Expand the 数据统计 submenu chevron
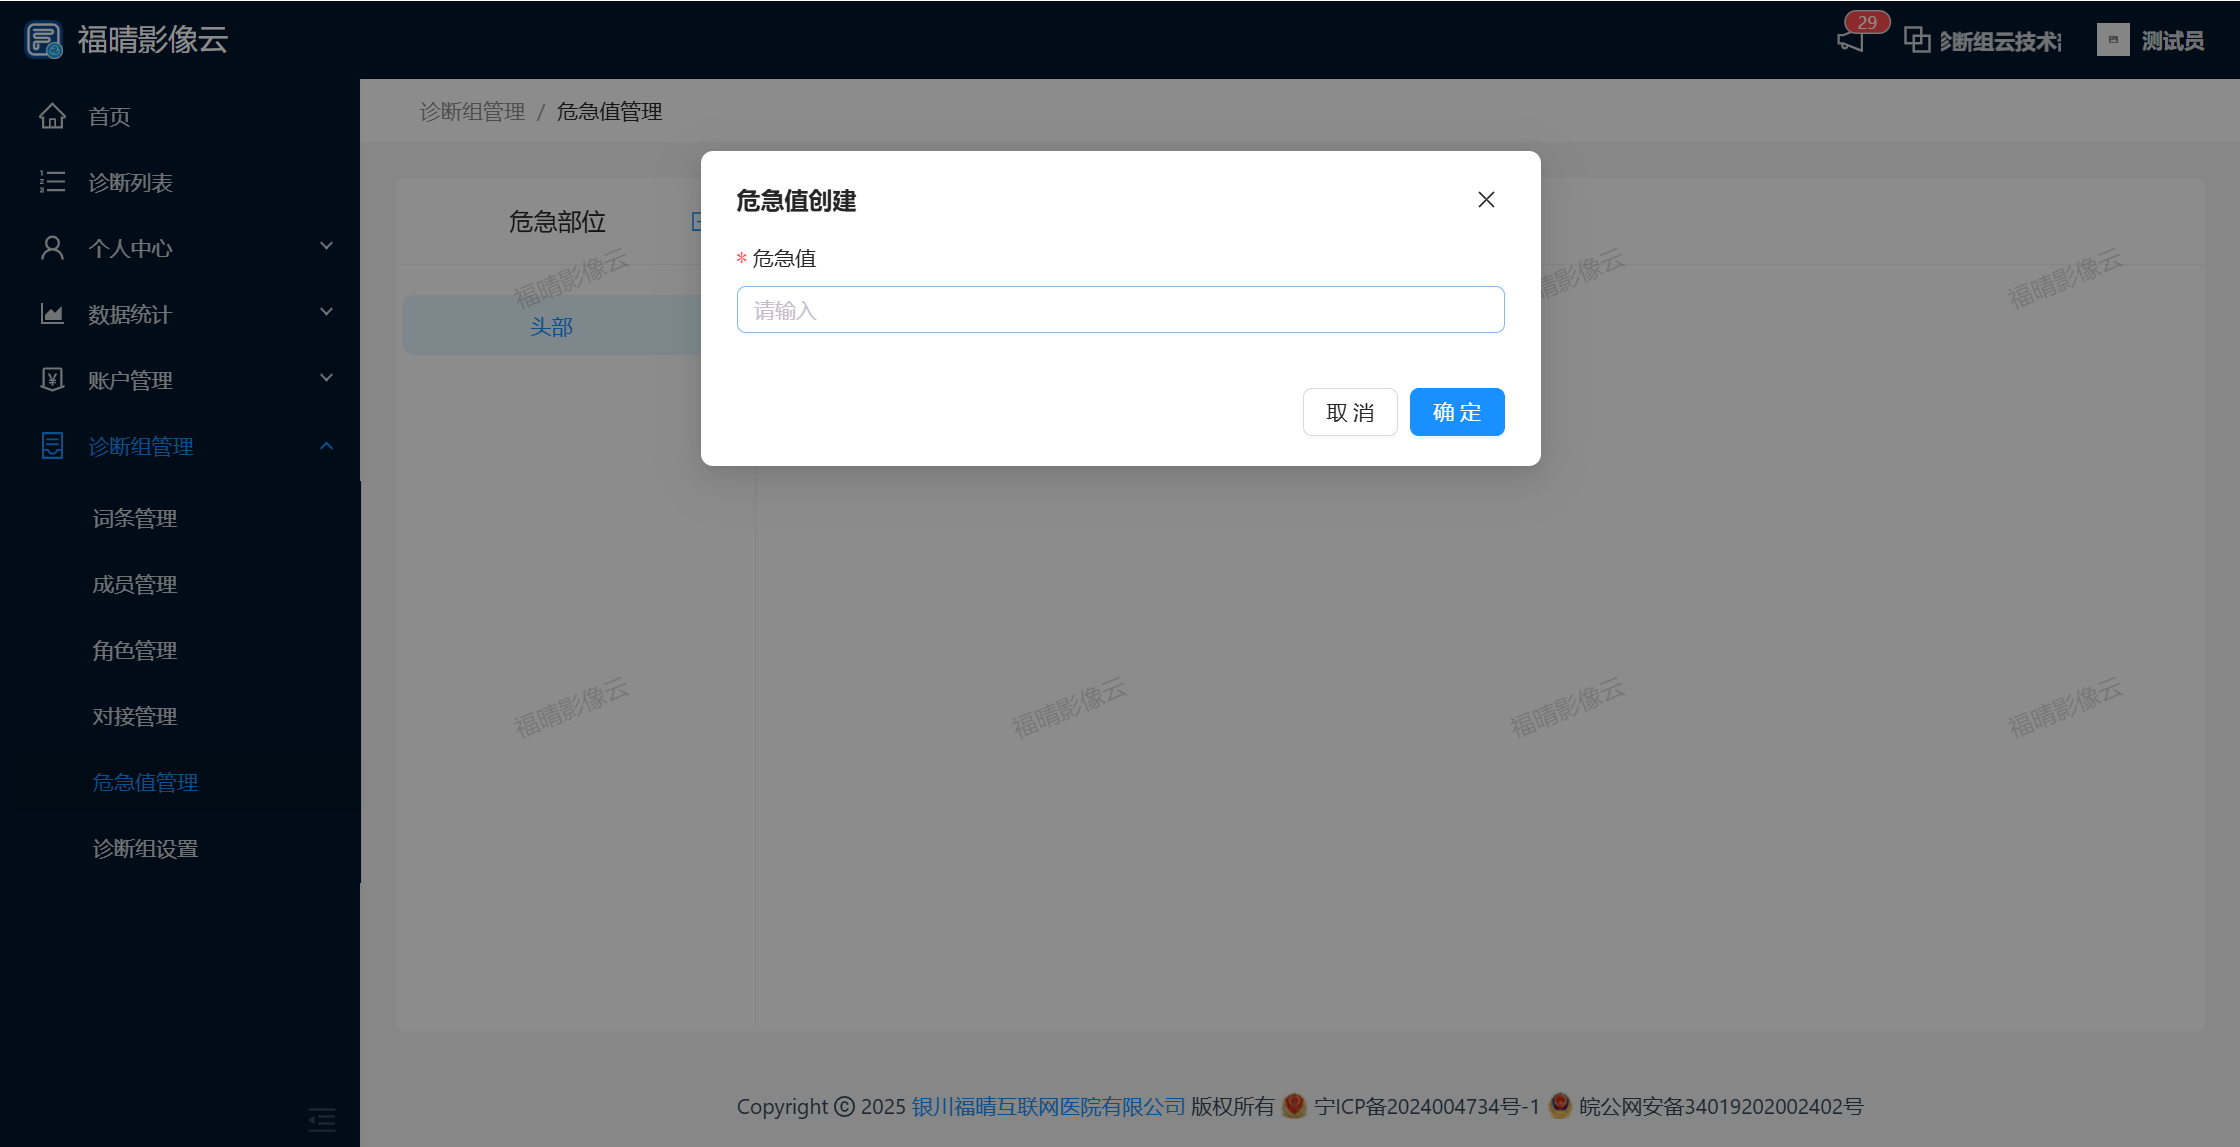Image resolution: width=2240 pixels, height=1147 pixels. tap(326, 312)
